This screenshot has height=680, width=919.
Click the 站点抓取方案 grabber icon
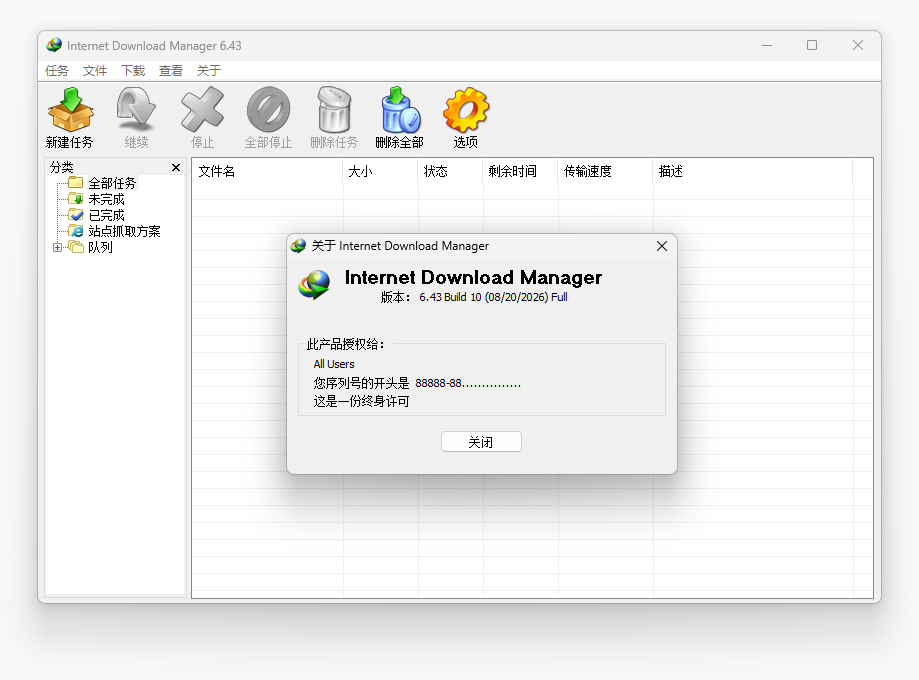point(76,230)
